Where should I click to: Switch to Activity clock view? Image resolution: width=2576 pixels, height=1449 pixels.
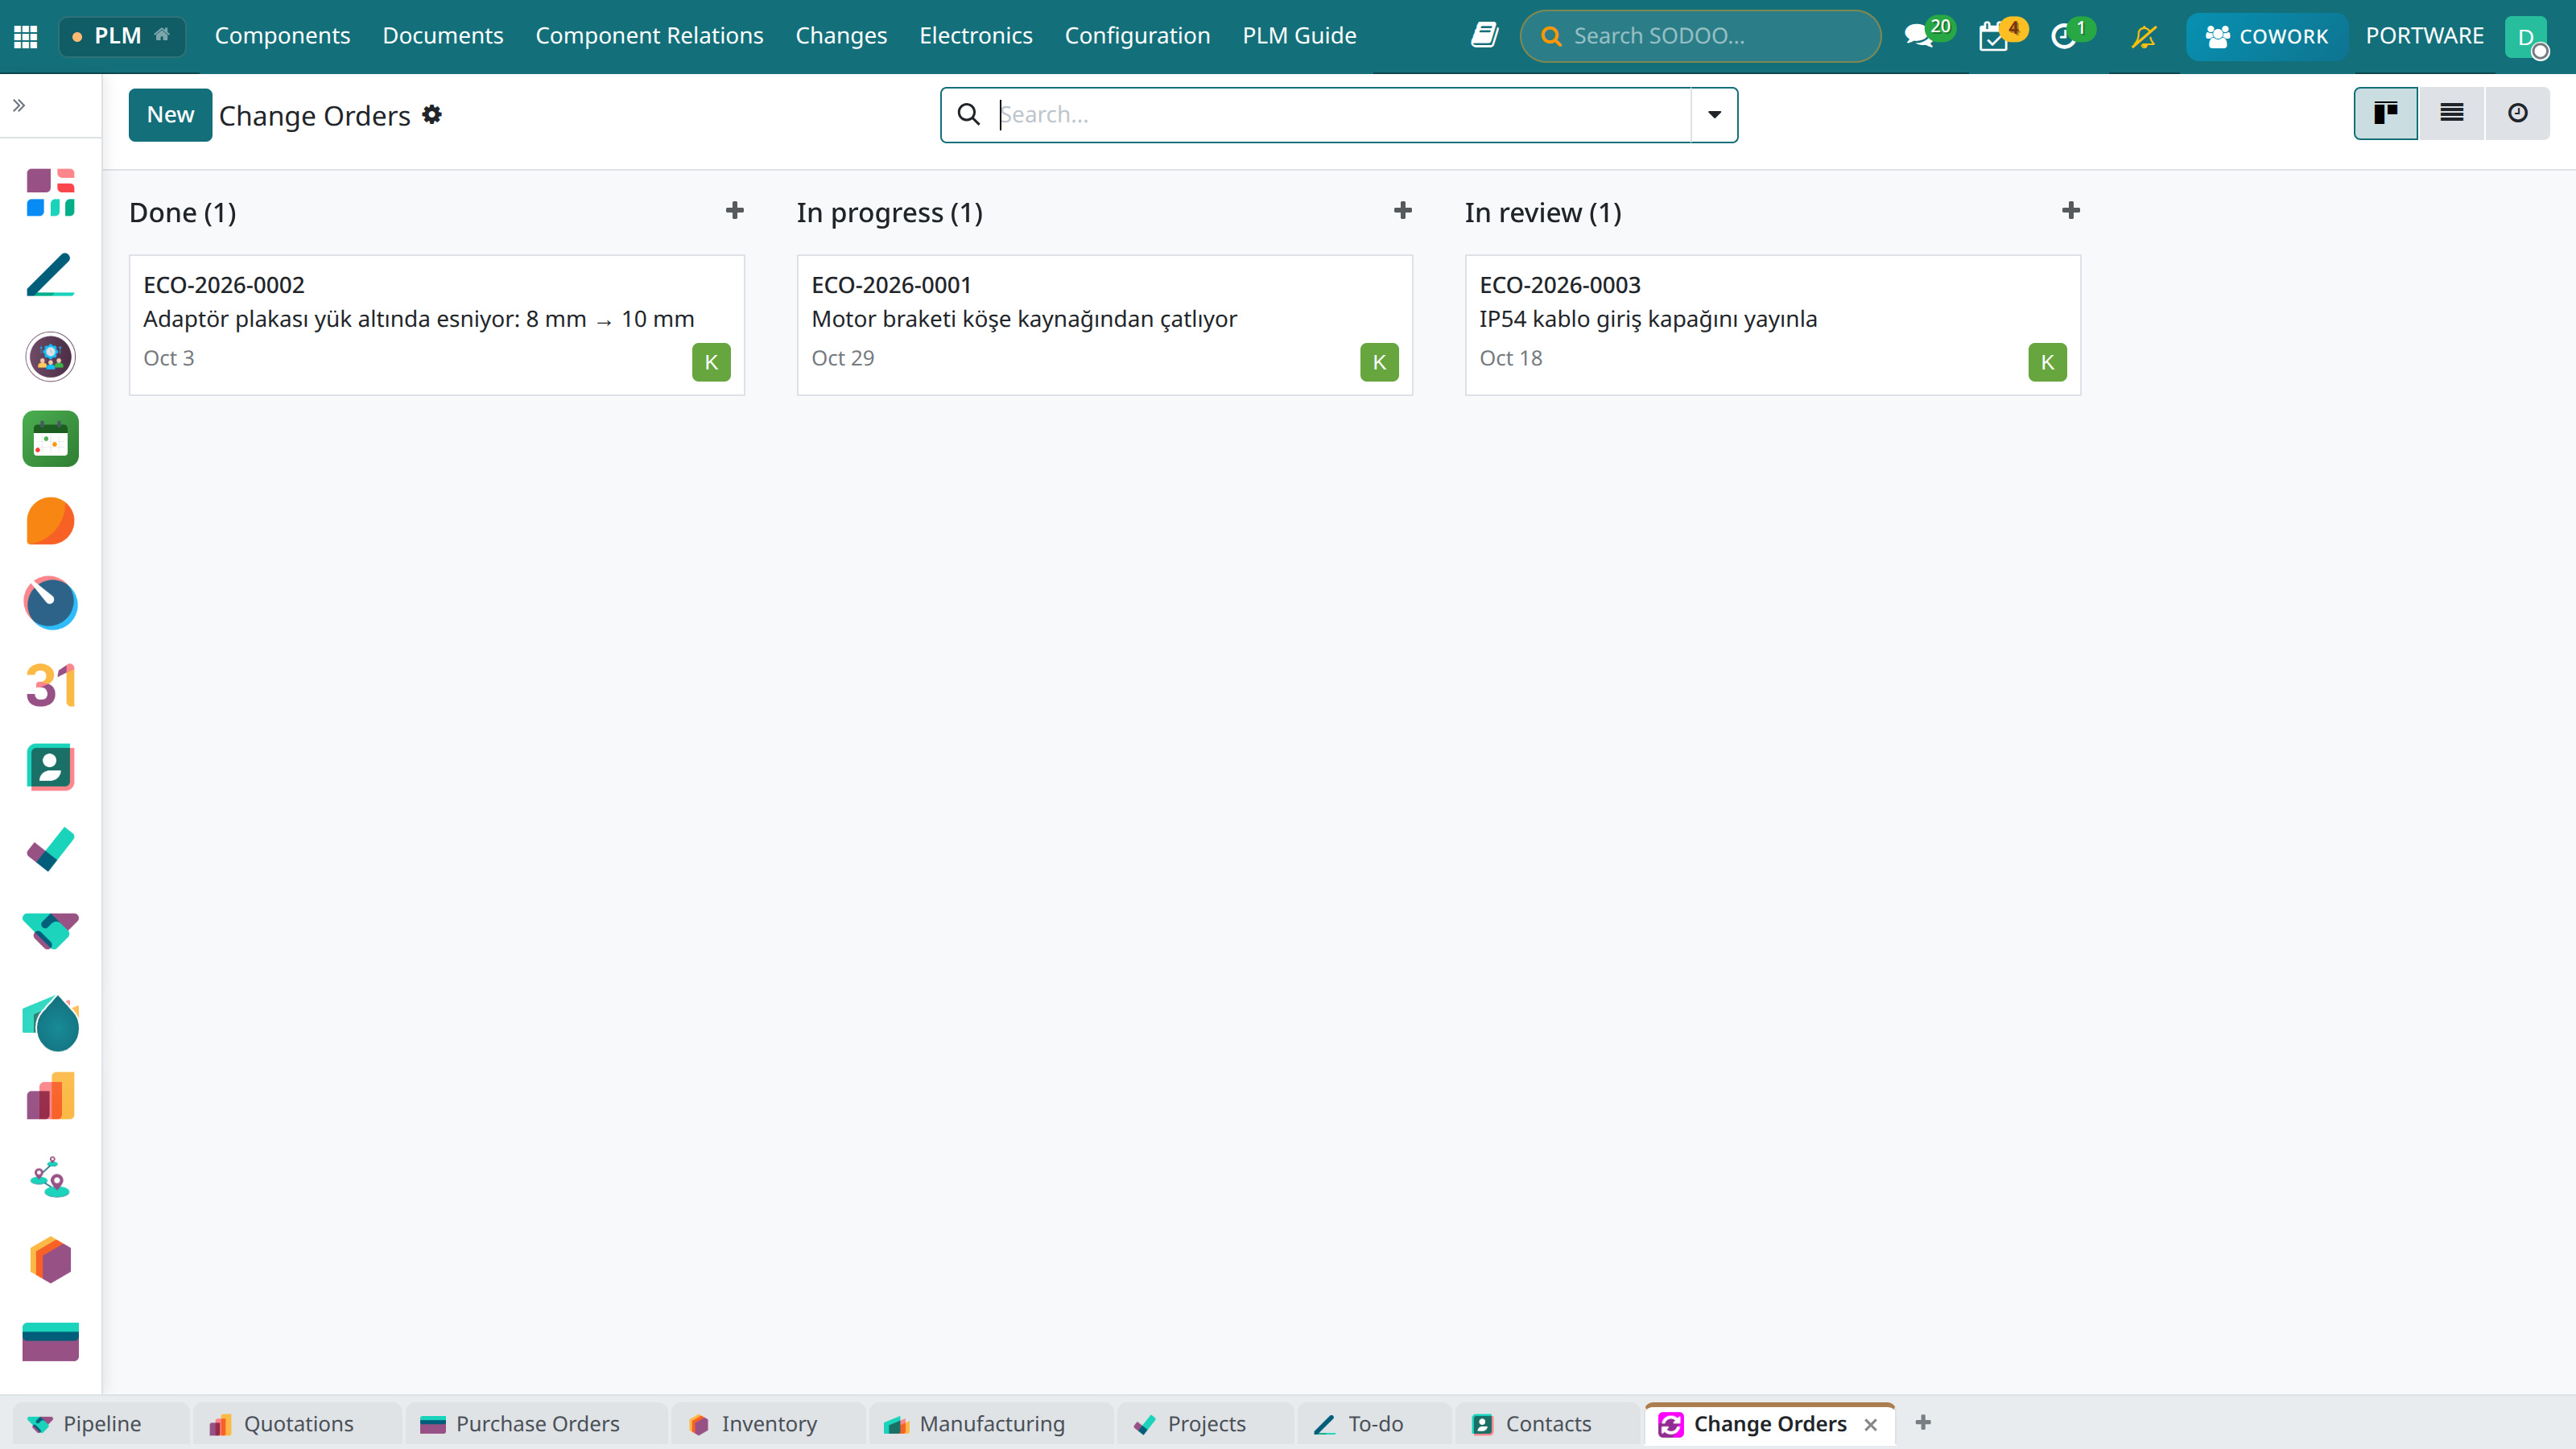pos(2517,113)
